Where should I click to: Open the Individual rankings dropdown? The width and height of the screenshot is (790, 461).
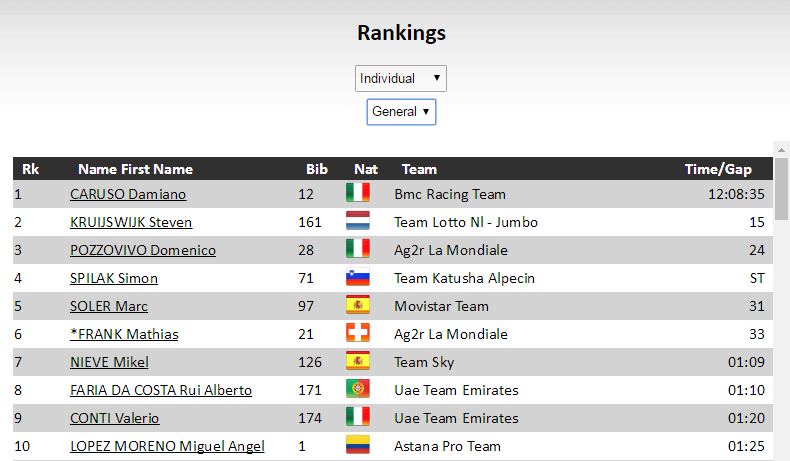tap(400, 79)
